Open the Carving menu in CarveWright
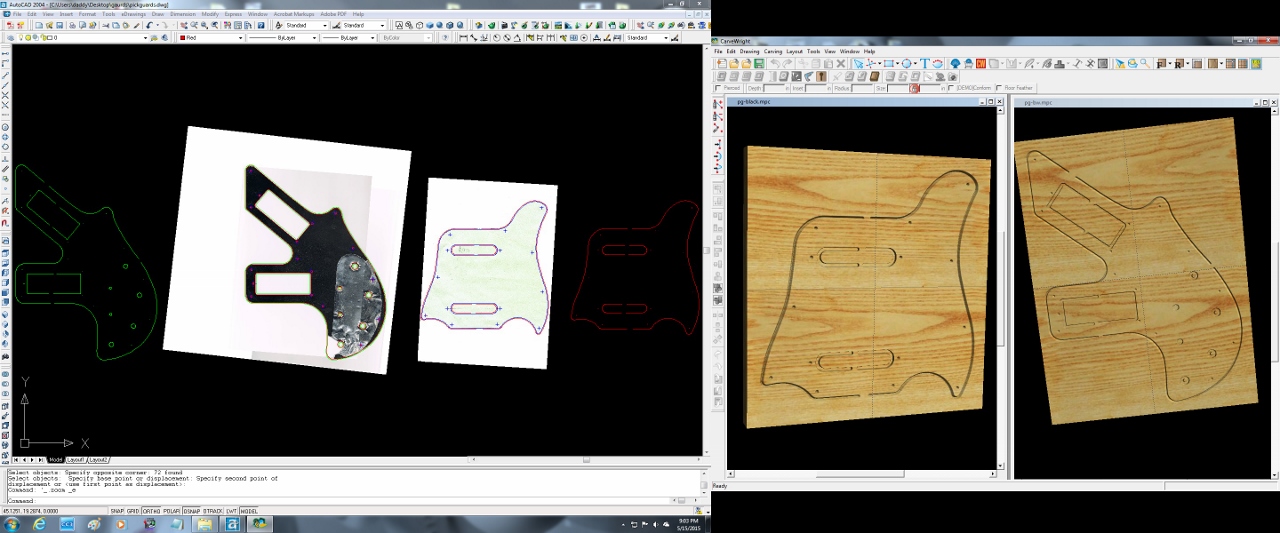Viewport: 1280px width, 533px height. click(773, 51)
